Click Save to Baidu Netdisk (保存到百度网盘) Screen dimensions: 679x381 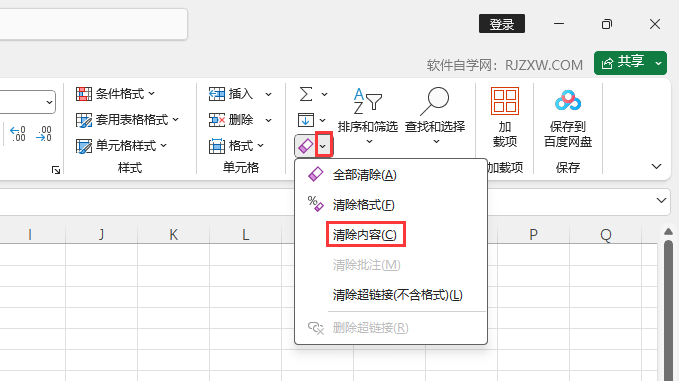[568, 118]
